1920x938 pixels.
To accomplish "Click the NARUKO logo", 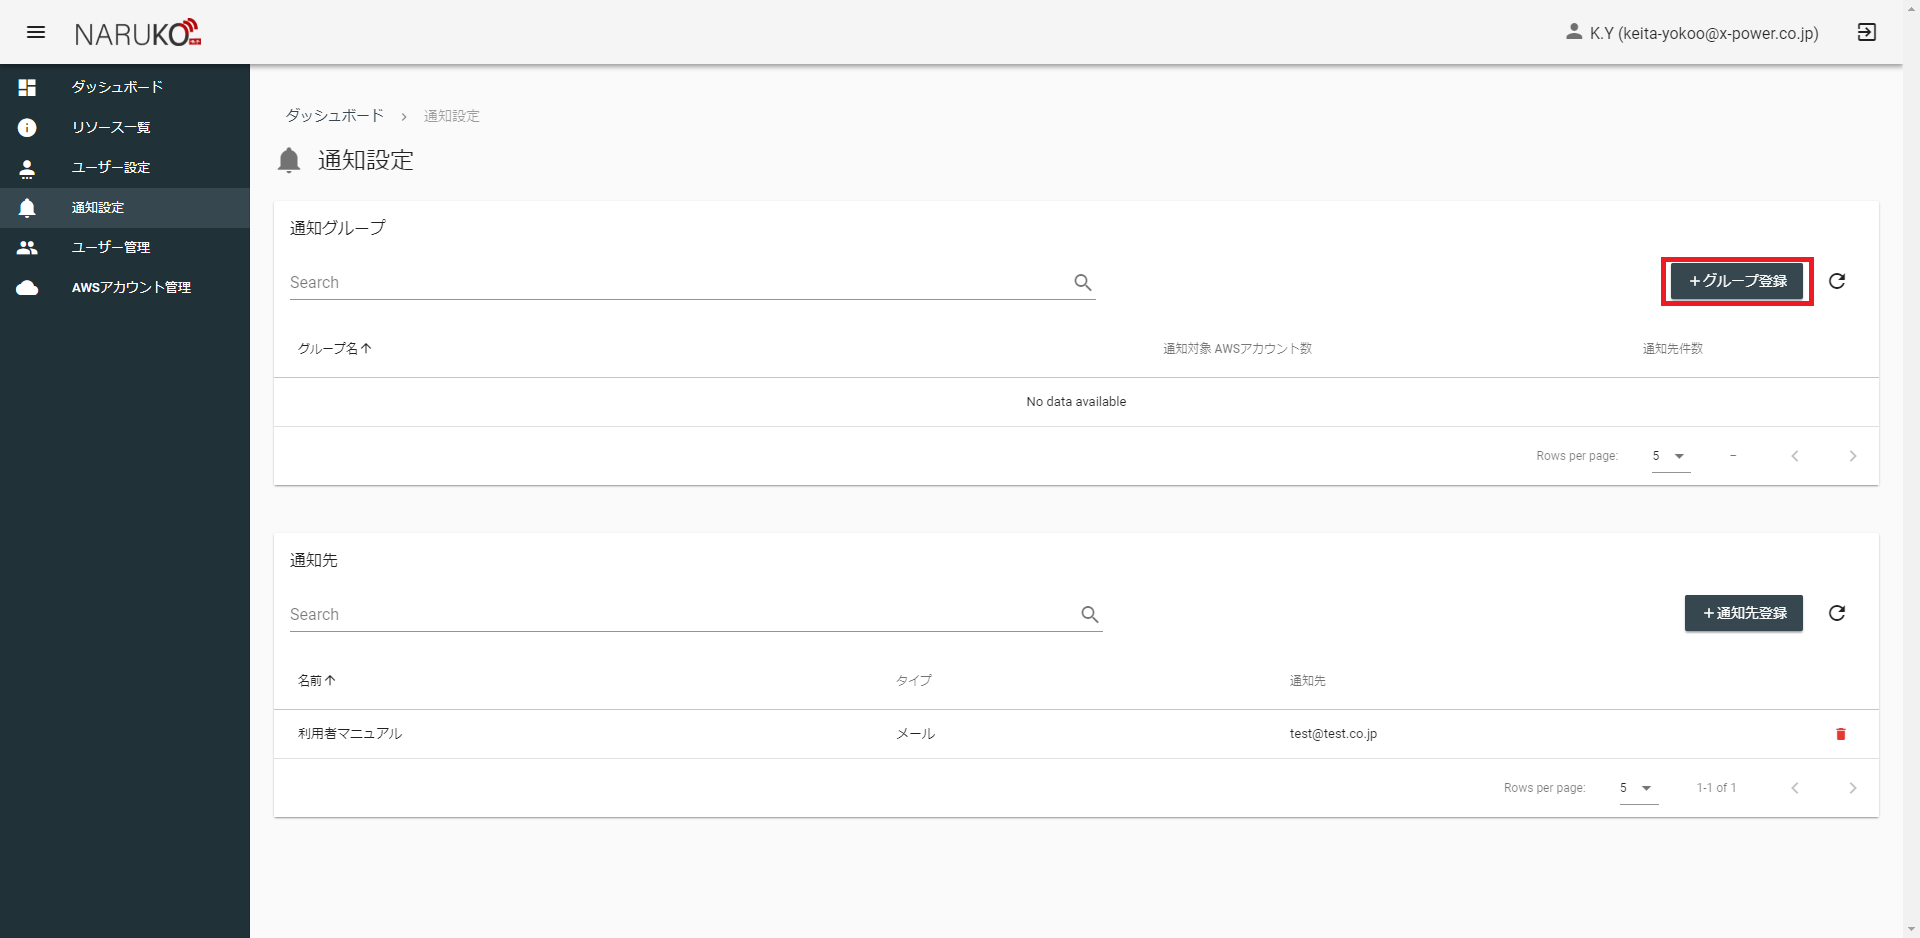I will (x=138, y=33).
